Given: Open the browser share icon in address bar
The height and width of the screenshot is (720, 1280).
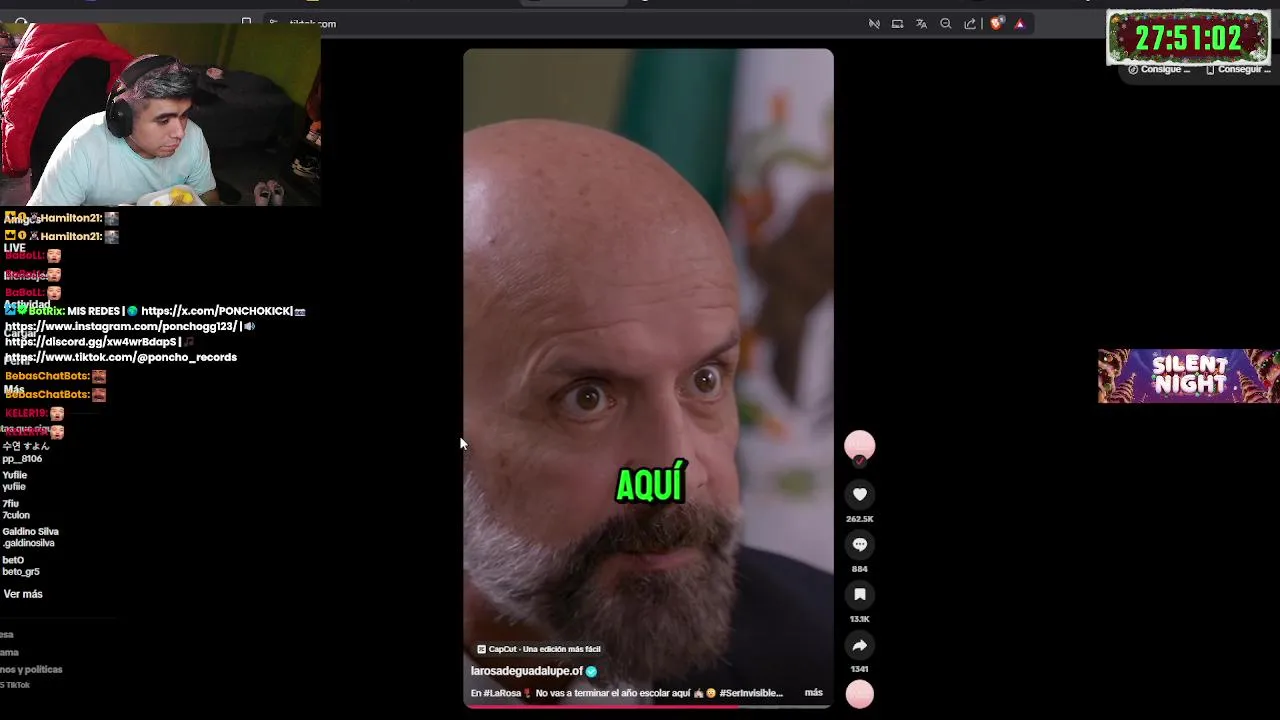Looking at the screenshot, I should 970,23.
